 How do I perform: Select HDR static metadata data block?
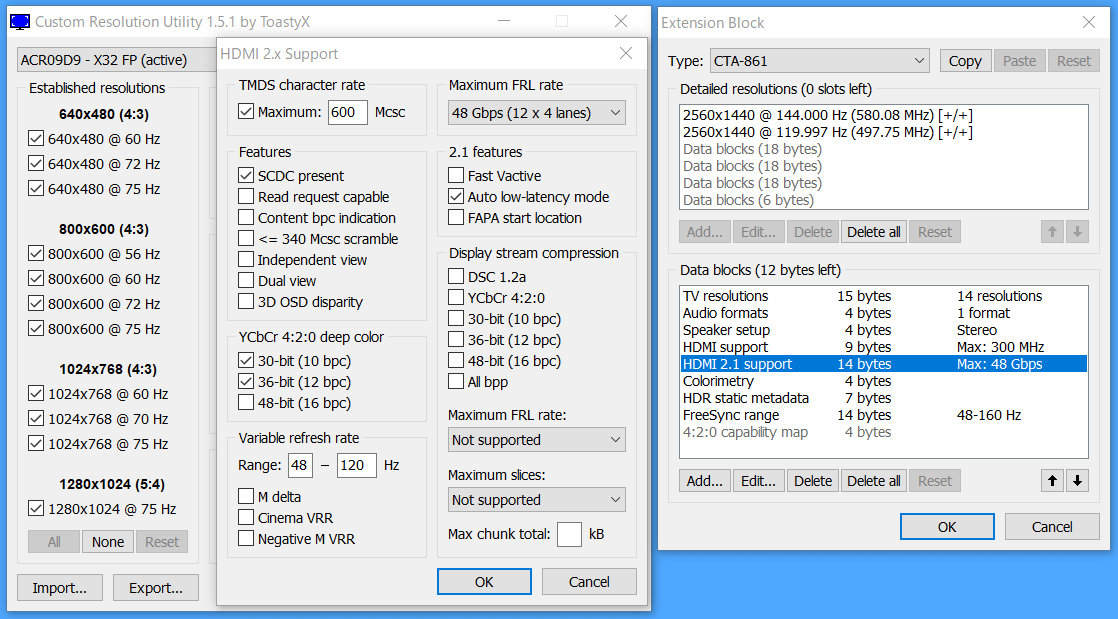click(883, 398)
